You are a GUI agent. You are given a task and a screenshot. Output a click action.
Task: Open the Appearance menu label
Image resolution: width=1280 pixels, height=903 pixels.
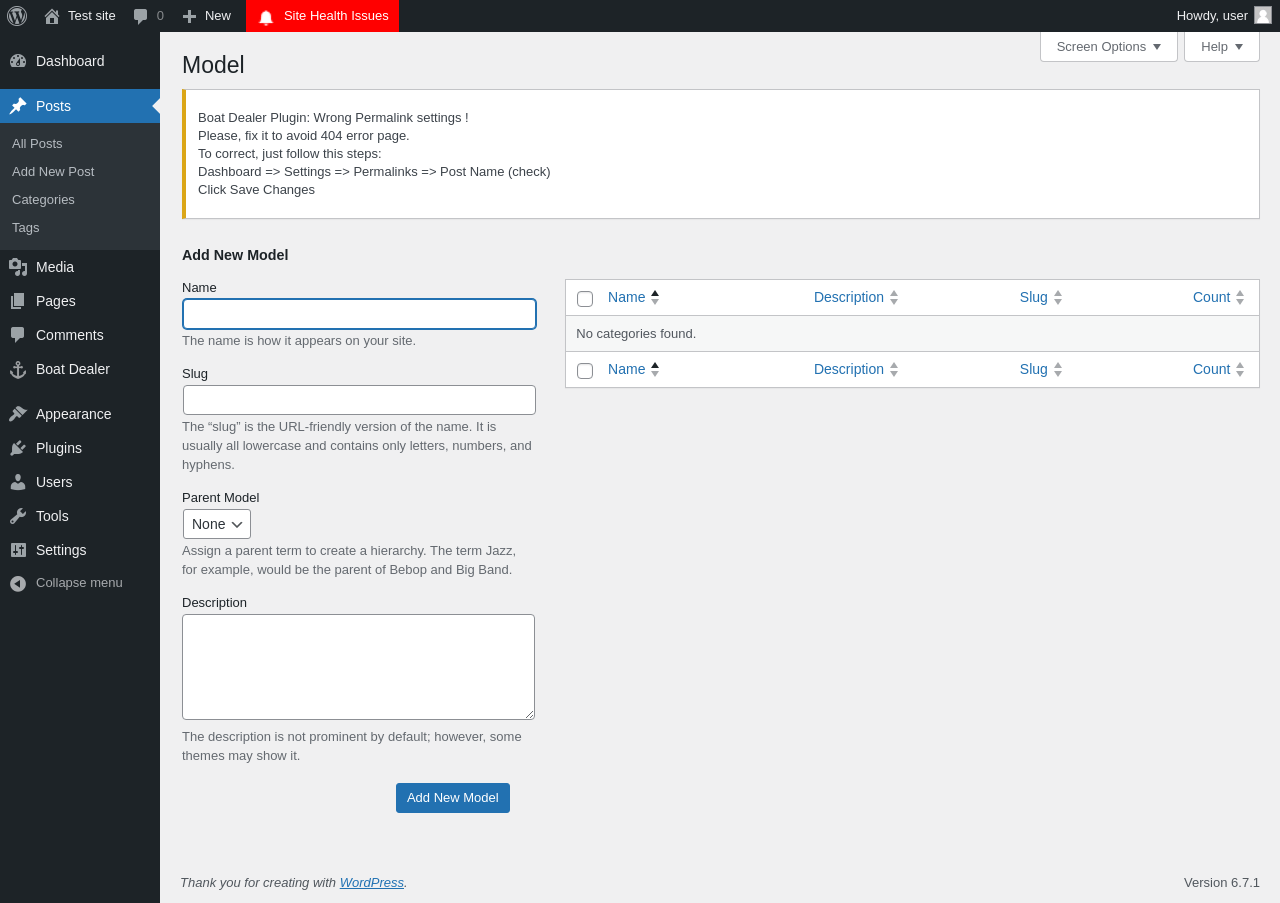74,414
